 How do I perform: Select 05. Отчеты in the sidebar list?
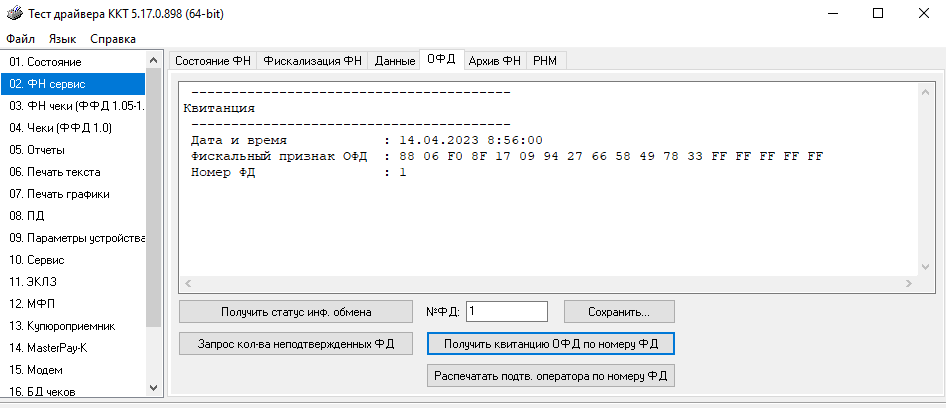click(x=72, y=150)
